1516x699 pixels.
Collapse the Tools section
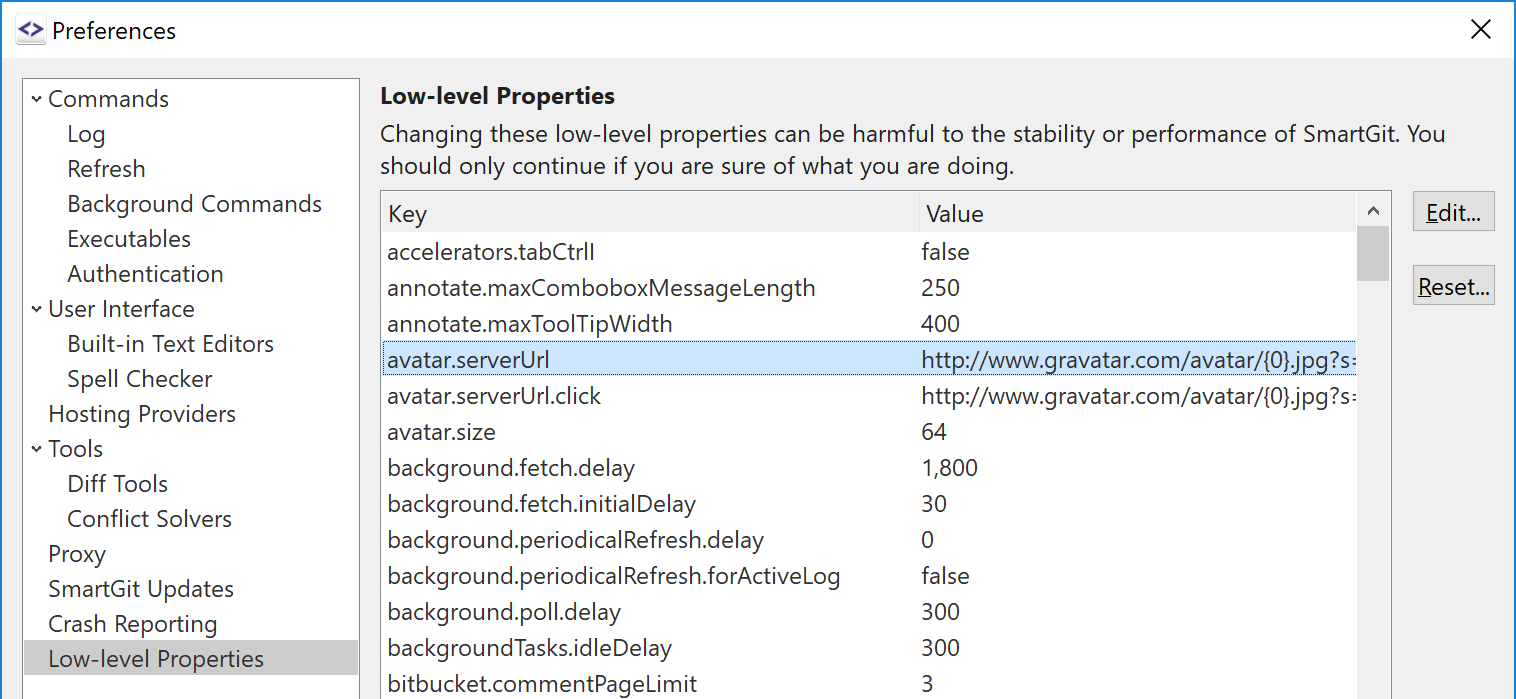[x=37, y=448]
